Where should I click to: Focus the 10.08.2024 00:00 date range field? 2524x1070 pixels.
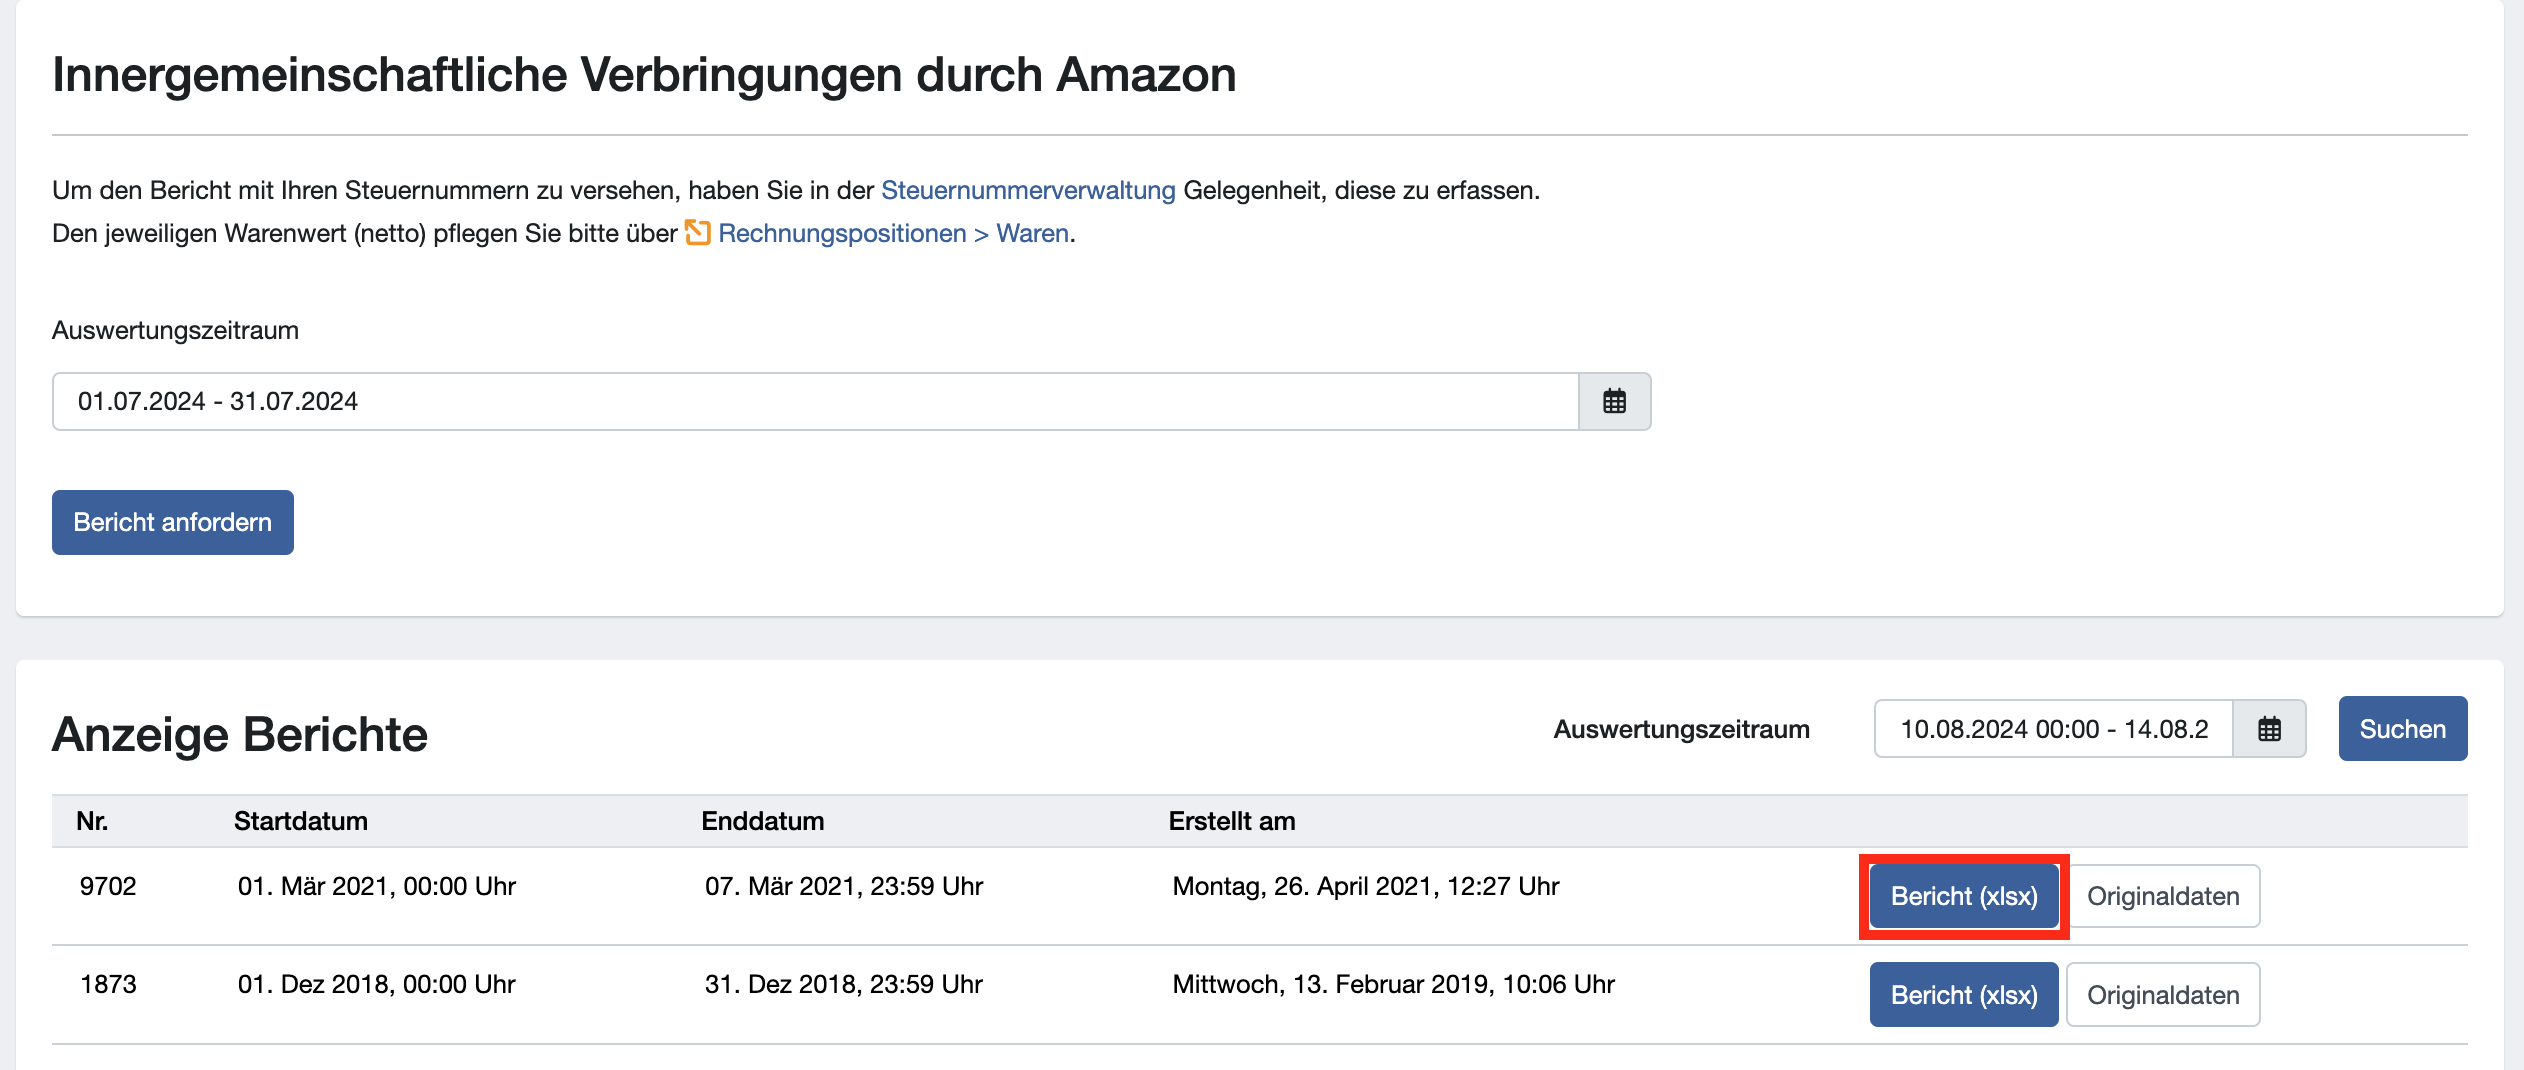point(2054,729)
